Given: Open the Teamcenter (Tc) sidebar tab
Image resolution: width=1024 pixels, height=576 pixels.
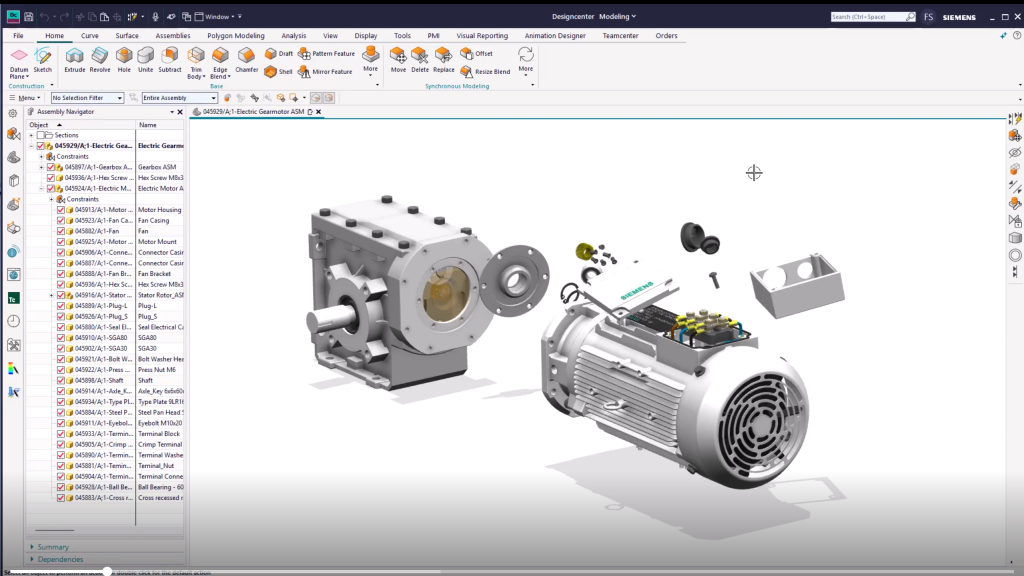Looking at the screenshot, I should 13,298.
